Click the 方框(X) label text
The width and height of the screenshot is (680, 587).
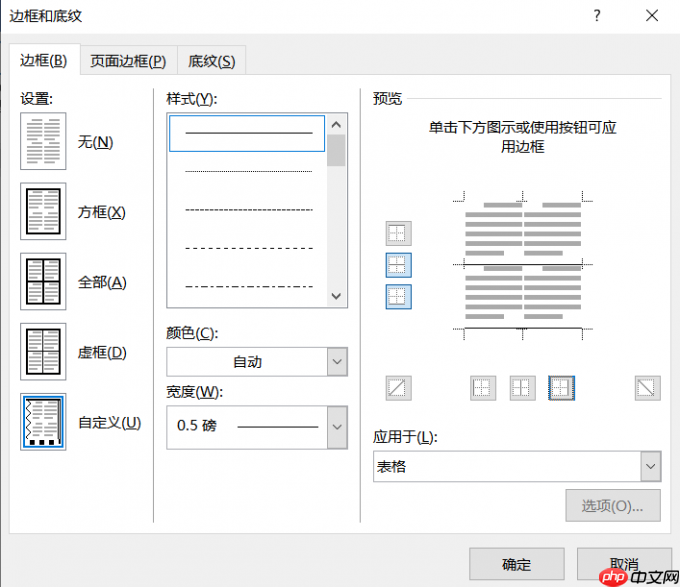[101, 212]
